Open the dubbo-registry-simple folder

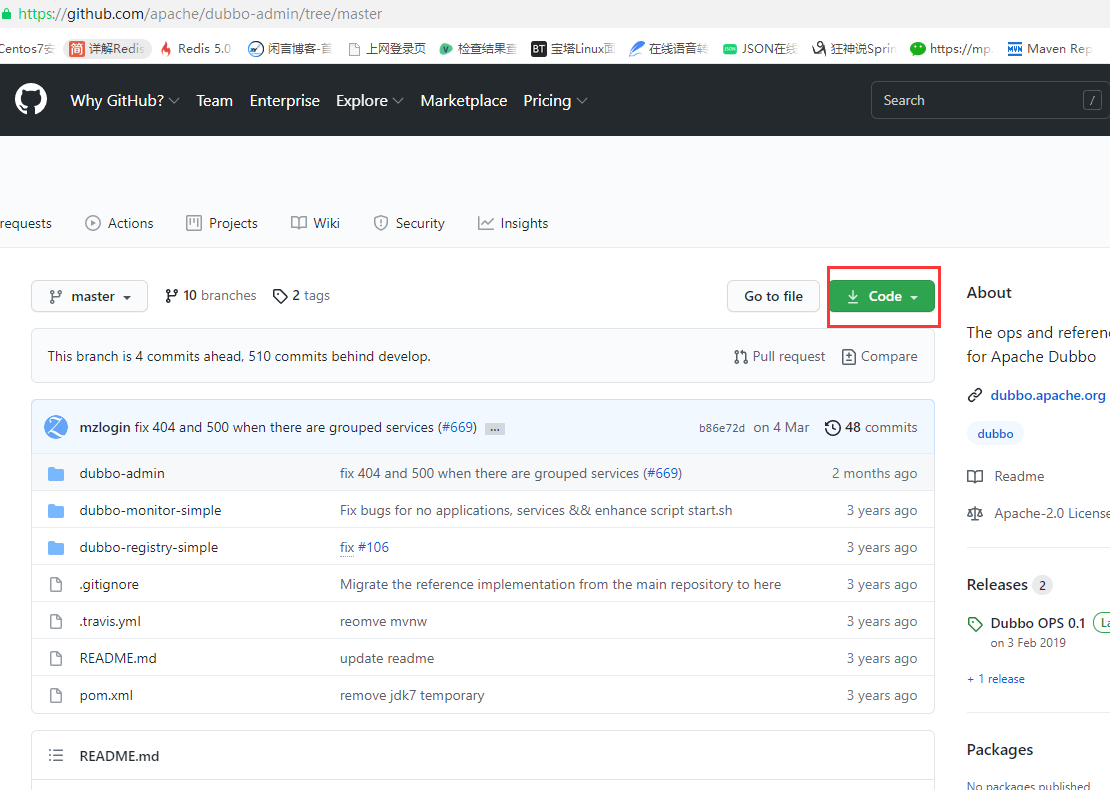point(149,547)
